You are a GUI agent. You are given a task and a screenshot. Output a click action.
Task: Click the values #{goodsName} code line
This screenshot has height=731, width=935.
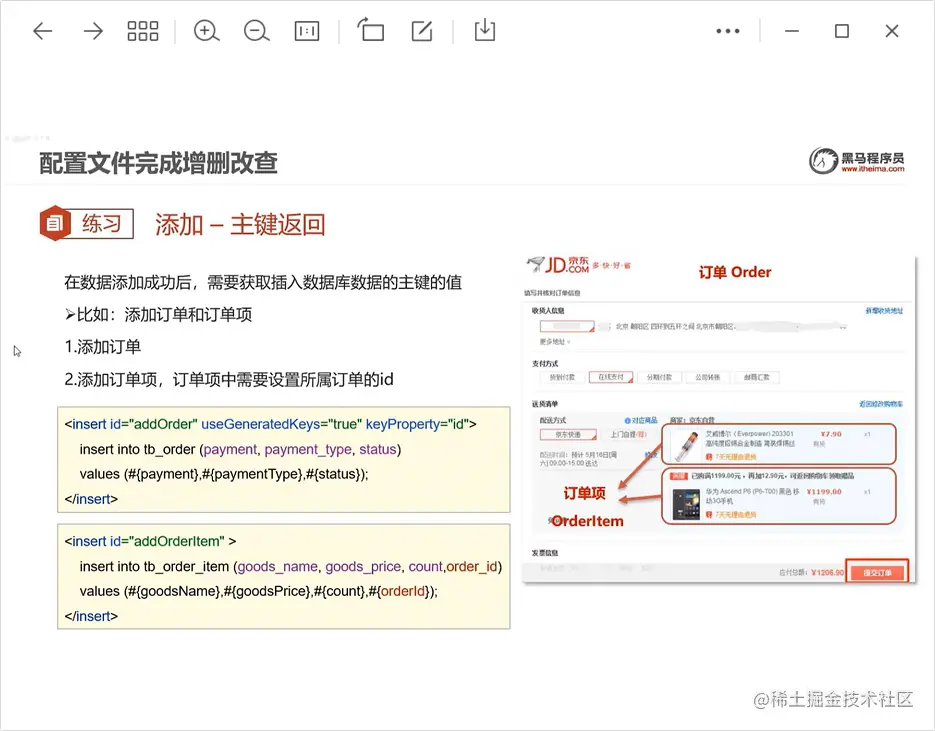(259, 591)
